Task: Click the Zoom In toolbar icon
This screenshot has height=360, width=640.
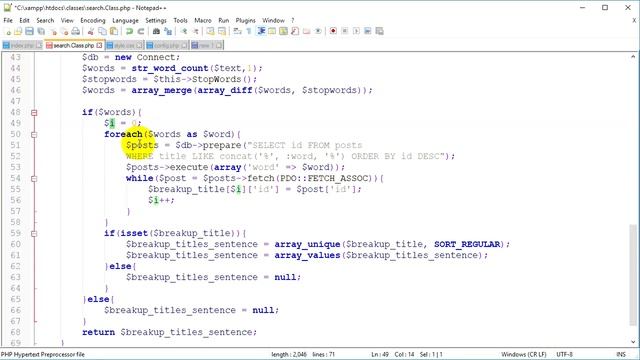Action: (x=184, y=31)
